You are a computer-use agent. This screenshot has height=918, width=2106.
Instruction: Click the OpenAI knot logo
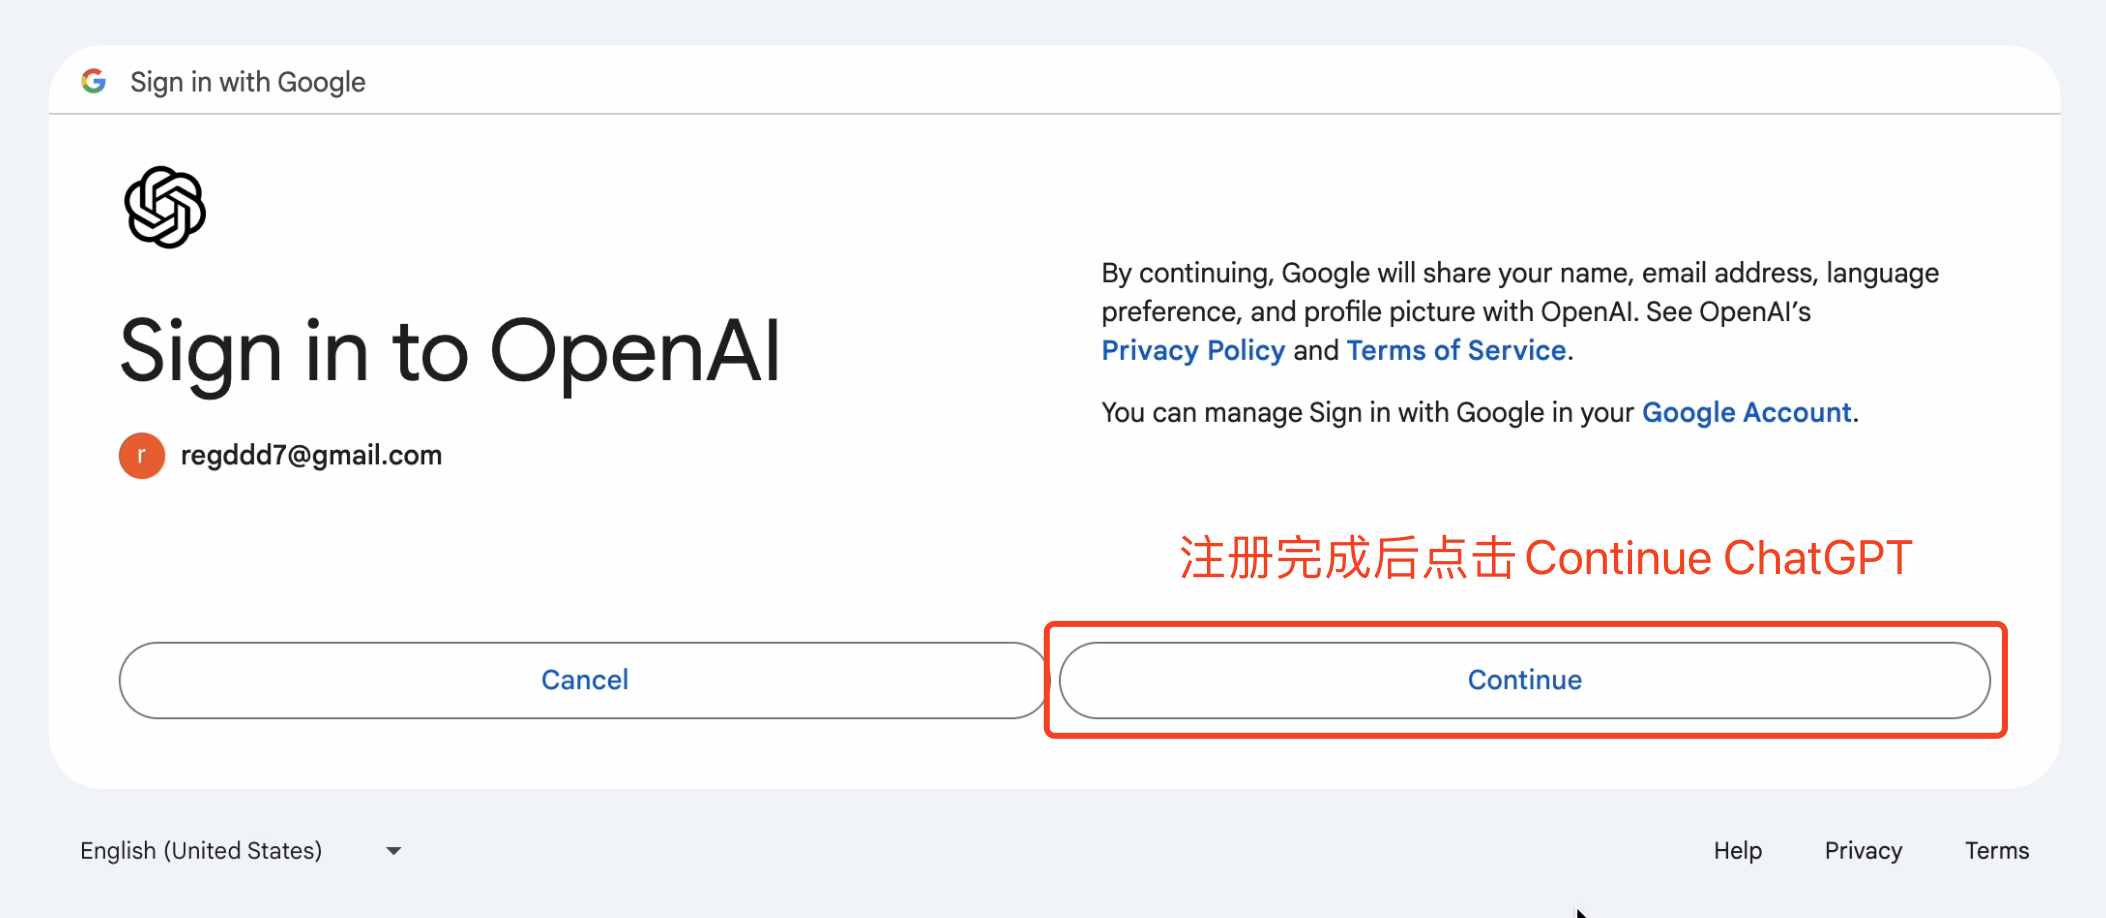point(165,207)
